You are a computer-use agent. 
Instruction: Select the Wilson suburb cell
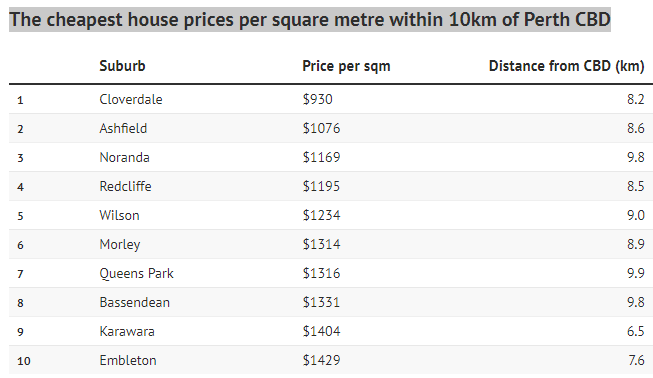pyautogui.click(x=119, y=215)
